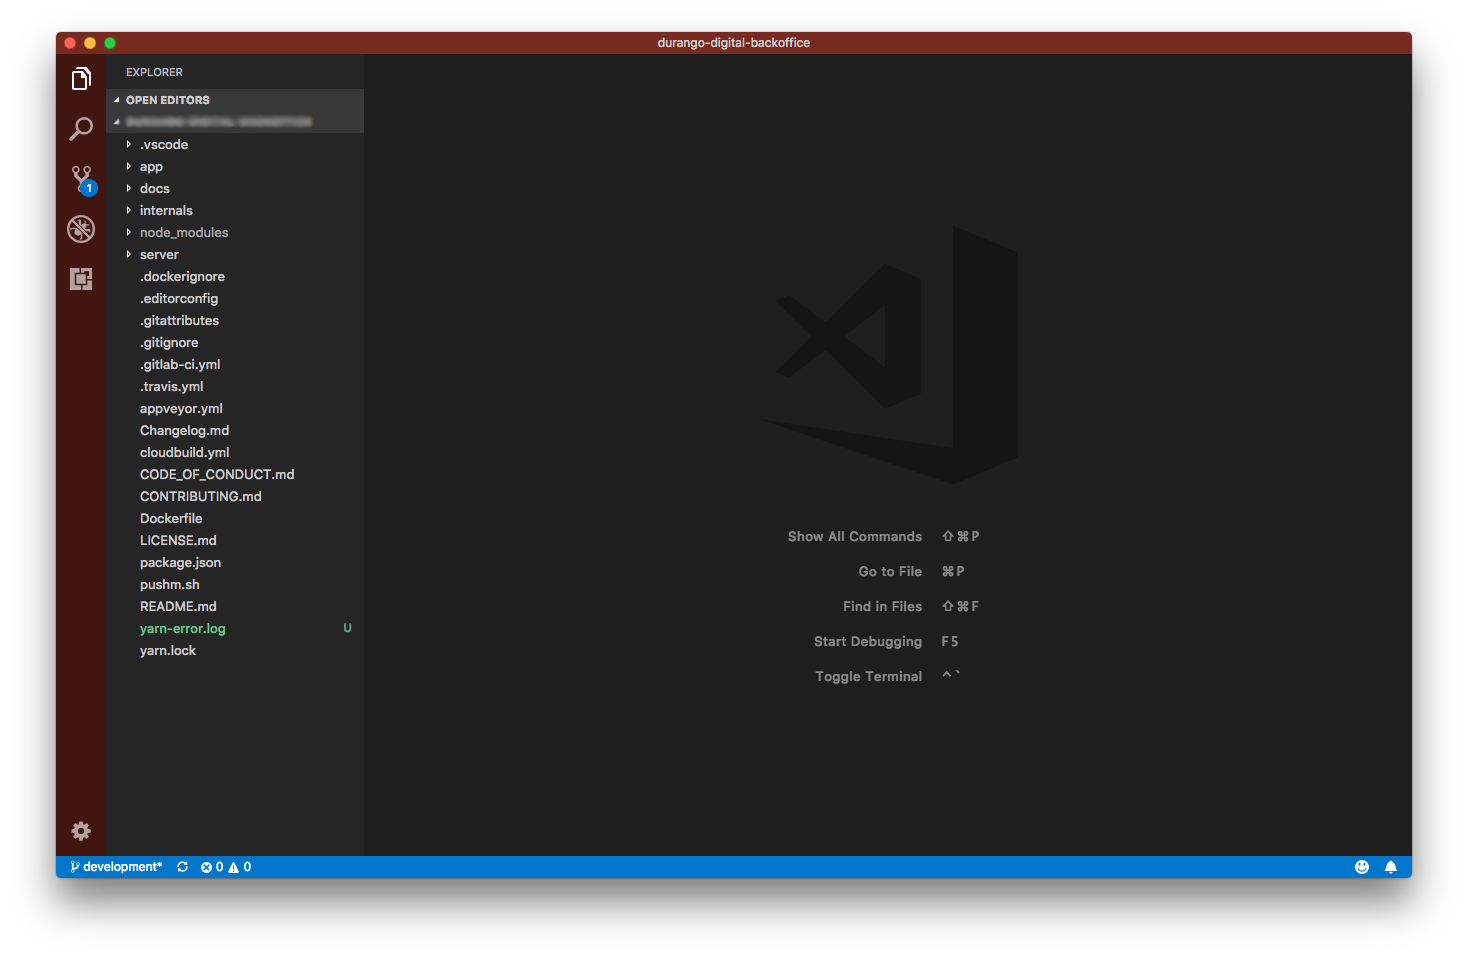
Task: Open the yarn-error.log file
Action: tap(235, 629)
